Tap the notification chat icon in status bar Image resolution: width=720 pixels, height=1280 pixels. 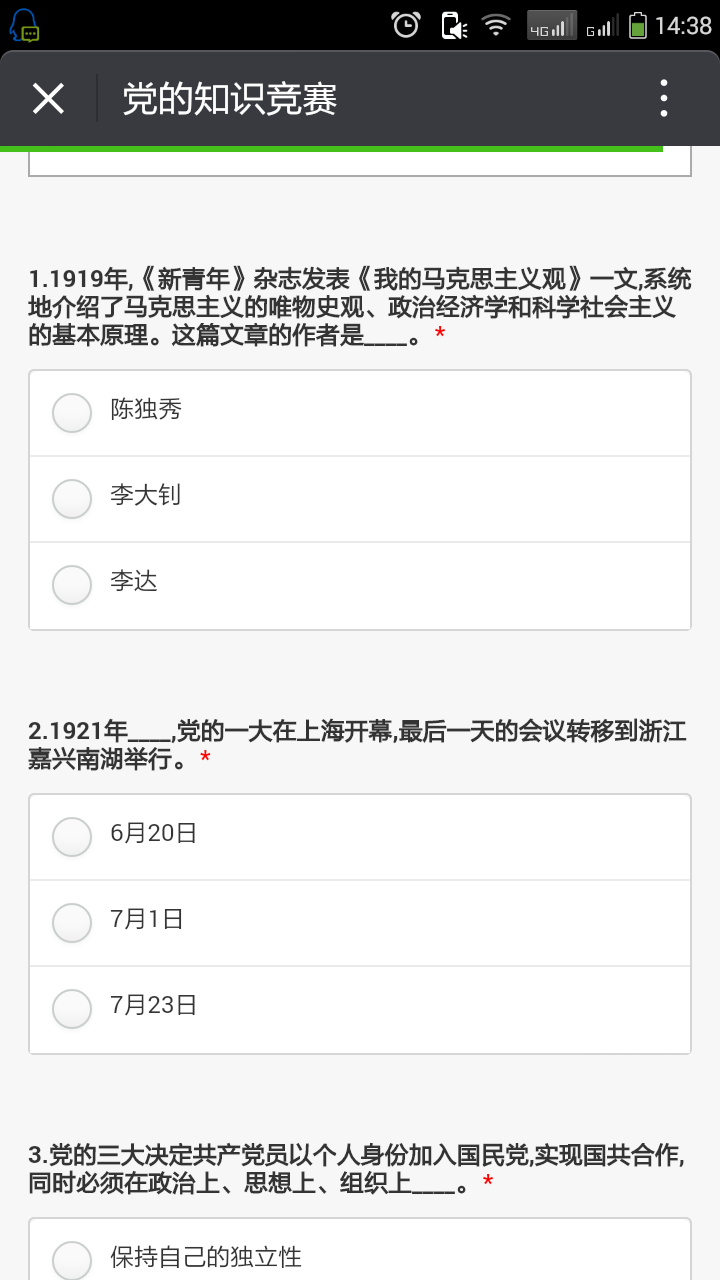point(26,25)
